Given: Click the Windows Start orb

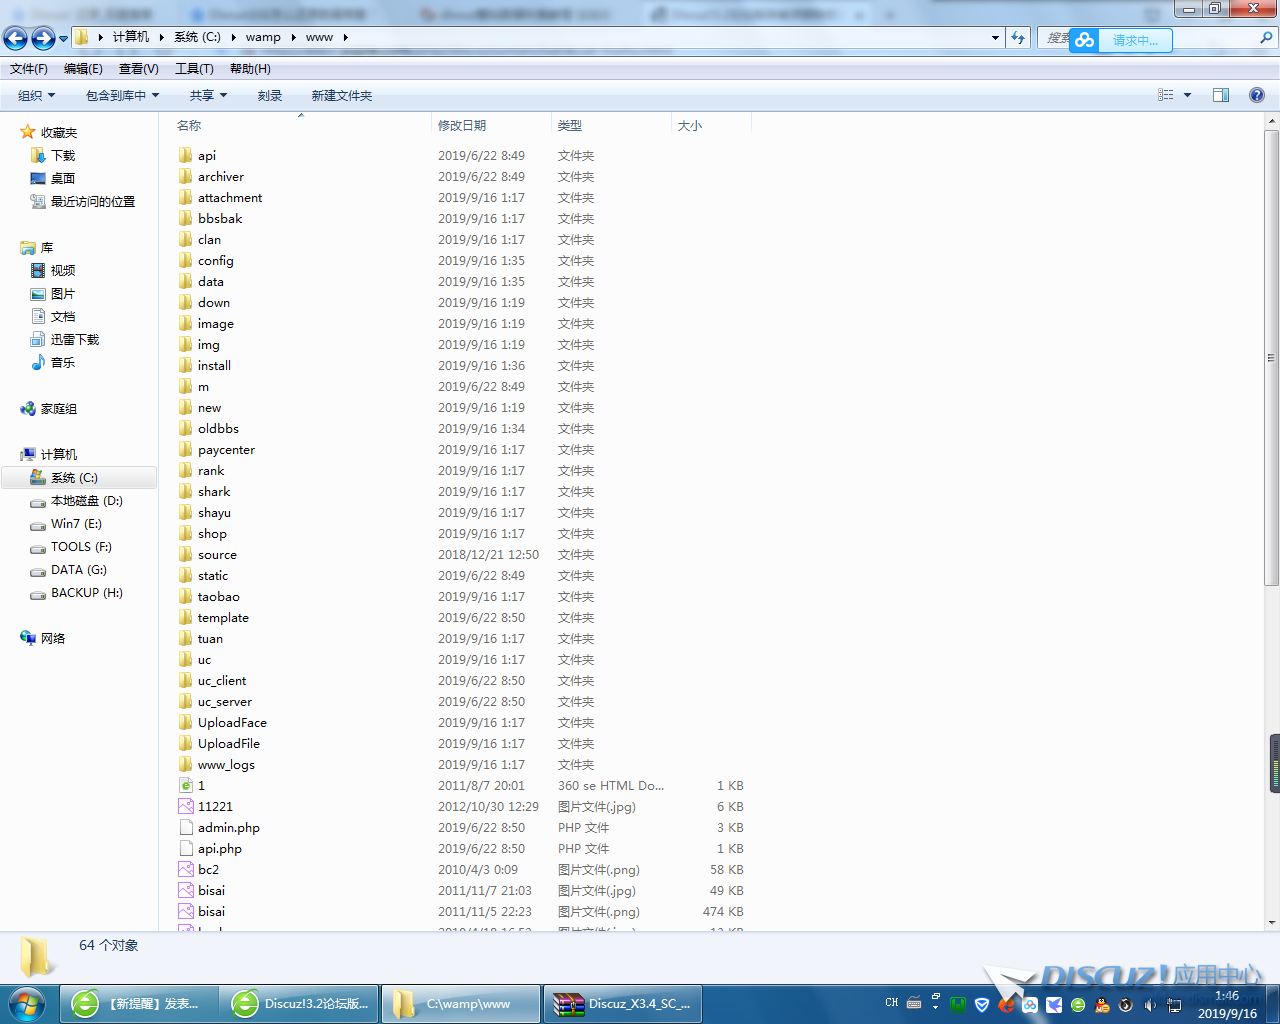Looking at the screenshot, I should coord(27,1003).
